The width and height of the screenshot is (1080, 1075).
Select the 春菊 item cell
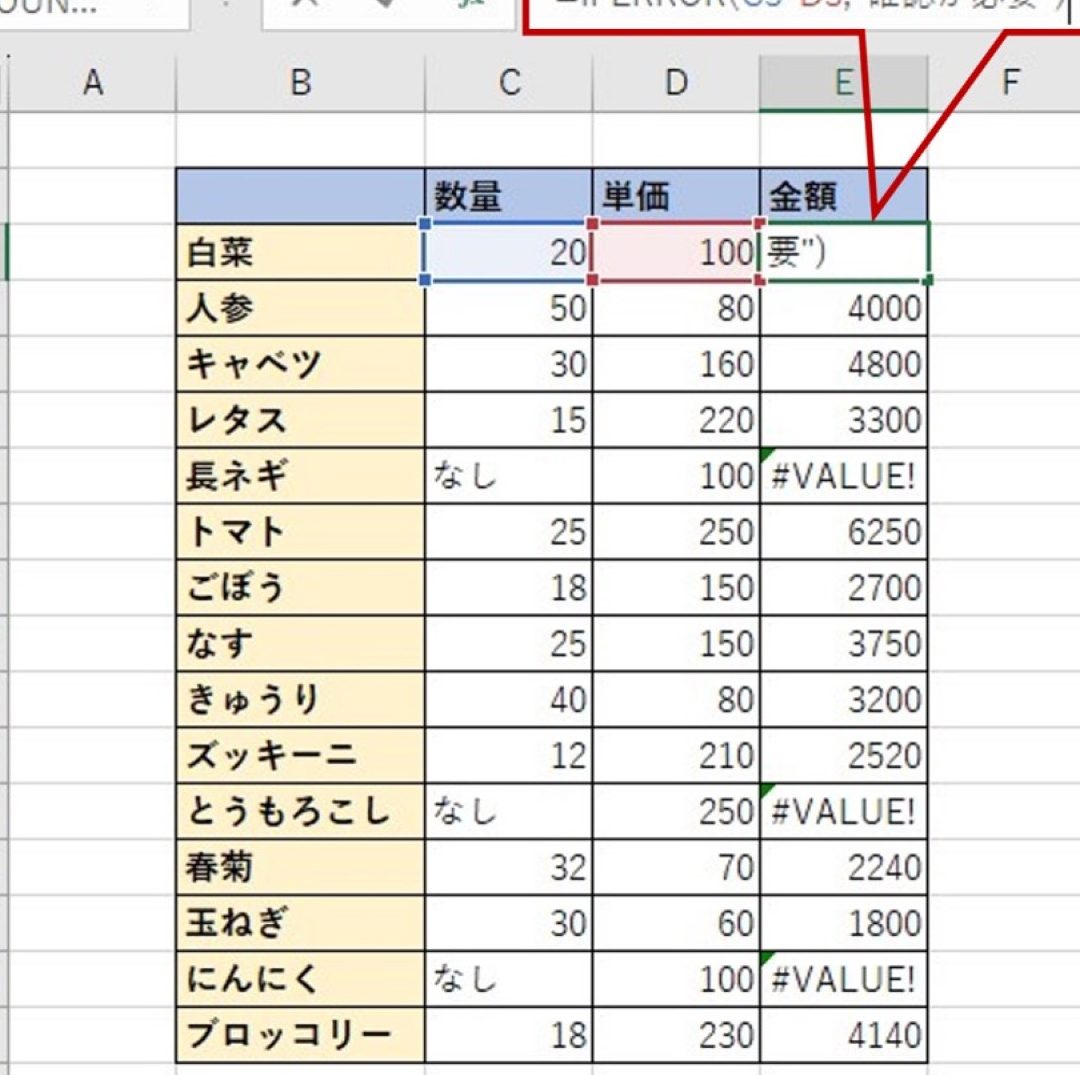click(300, 867)
